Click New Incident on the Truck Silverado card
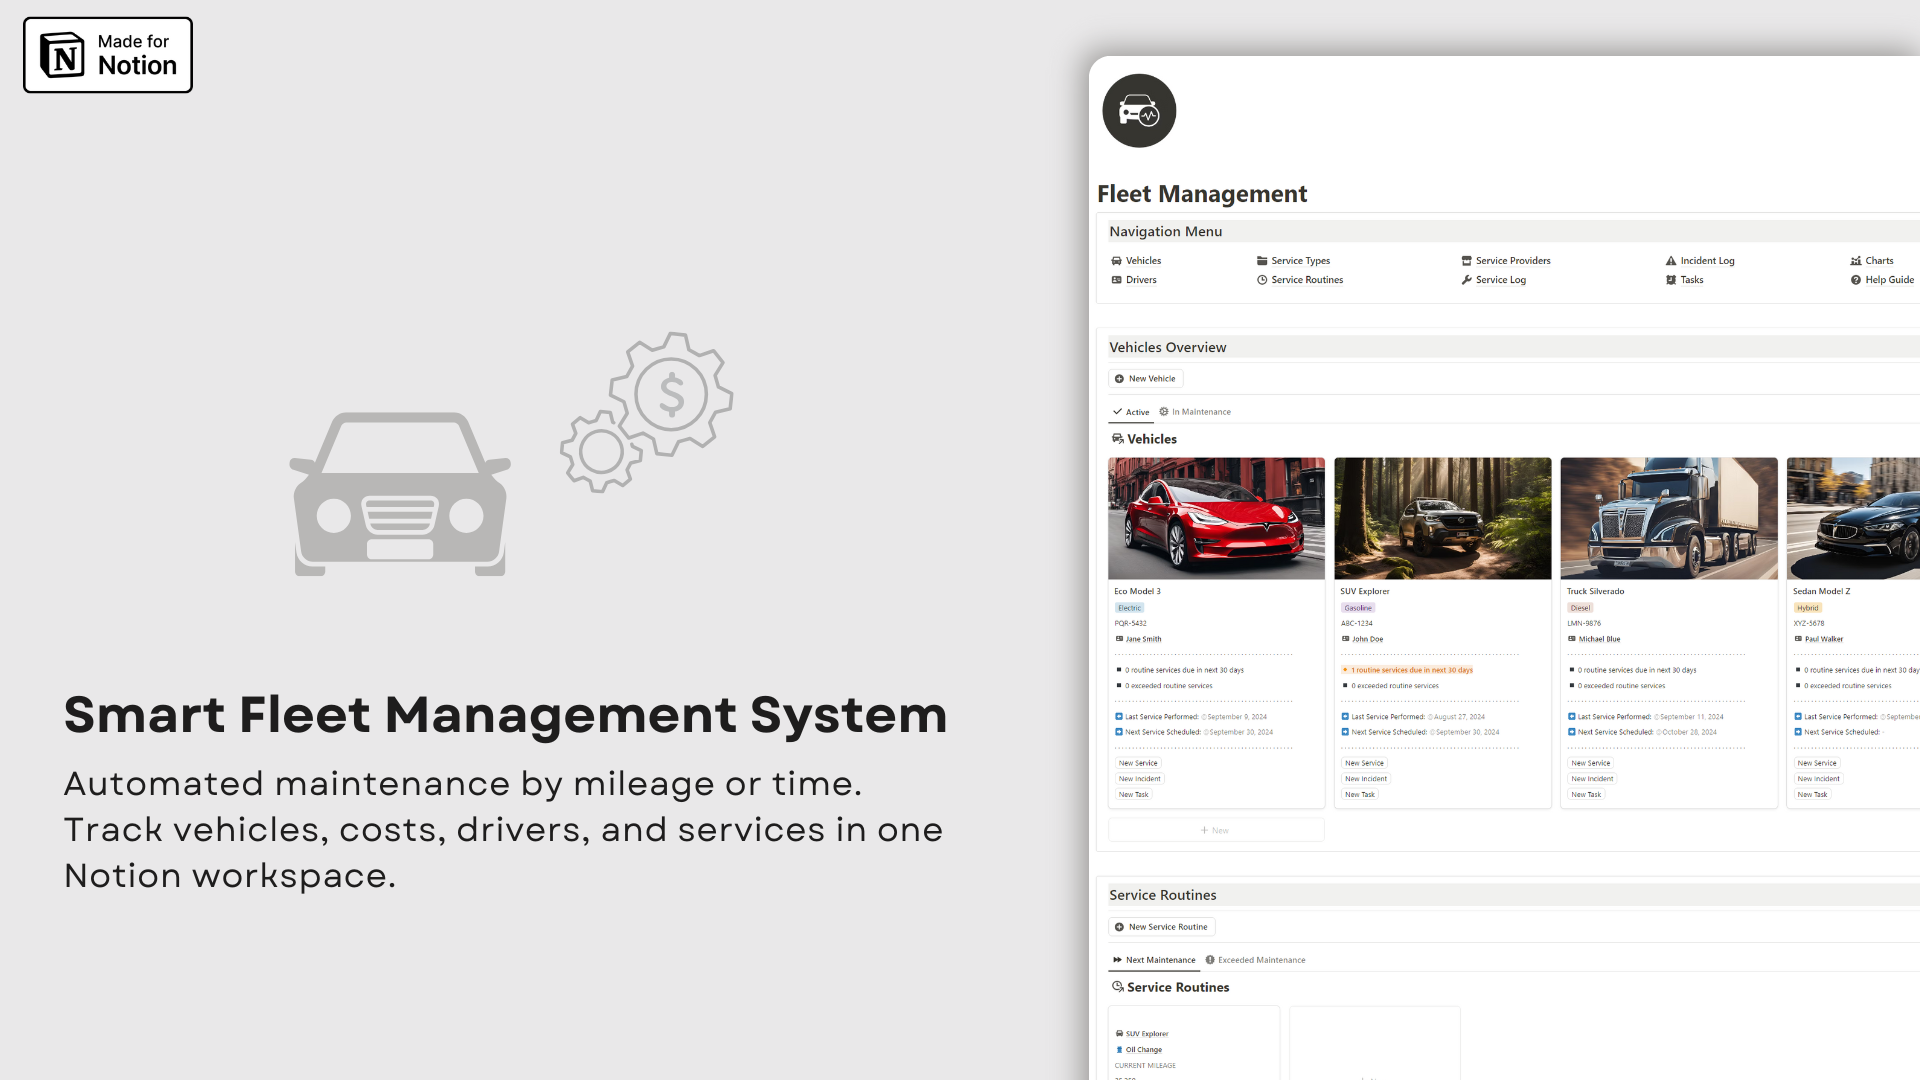 coord(1592,778)
